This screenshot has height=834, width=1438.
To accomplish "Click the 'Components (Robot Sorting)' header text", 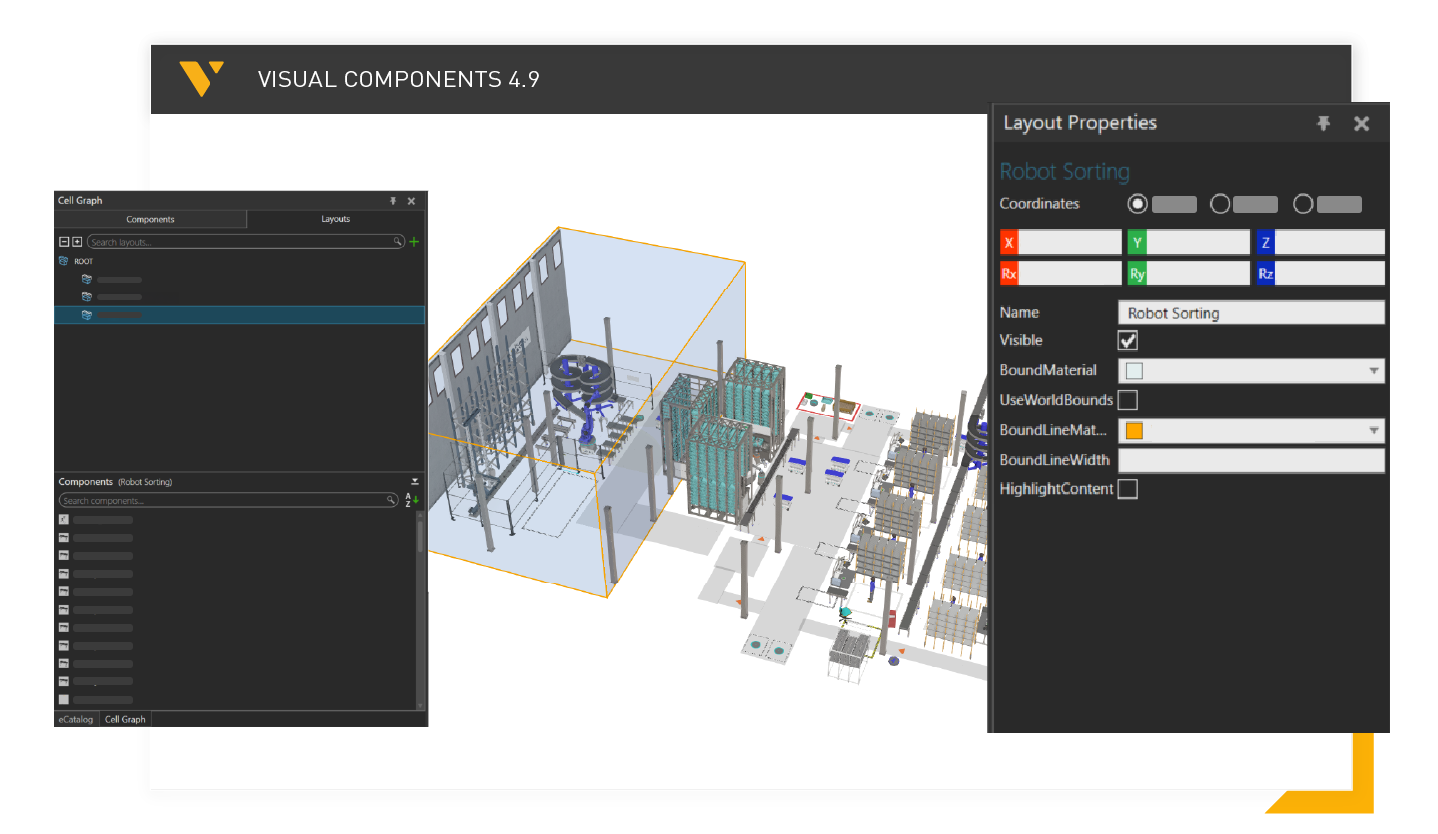I will click(115, 482).
